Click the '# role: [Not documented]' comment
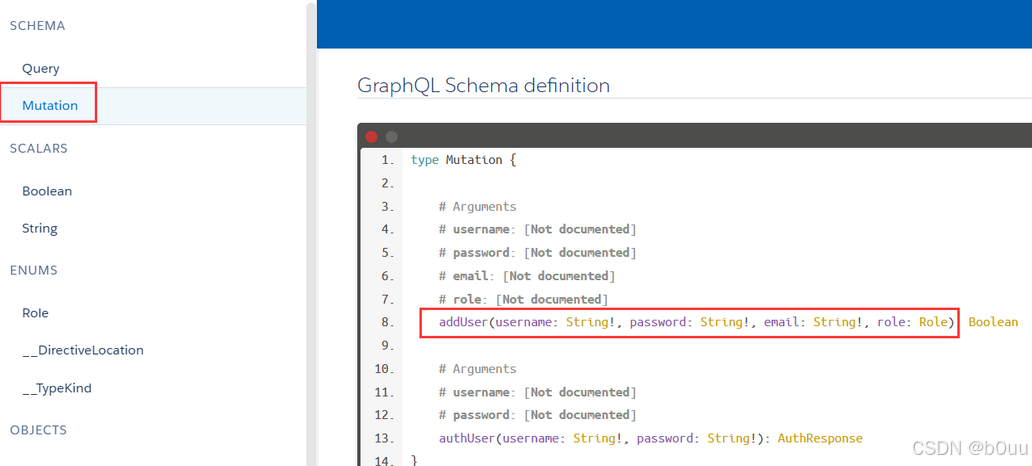Screen dimensions: 1032x466 523,299
